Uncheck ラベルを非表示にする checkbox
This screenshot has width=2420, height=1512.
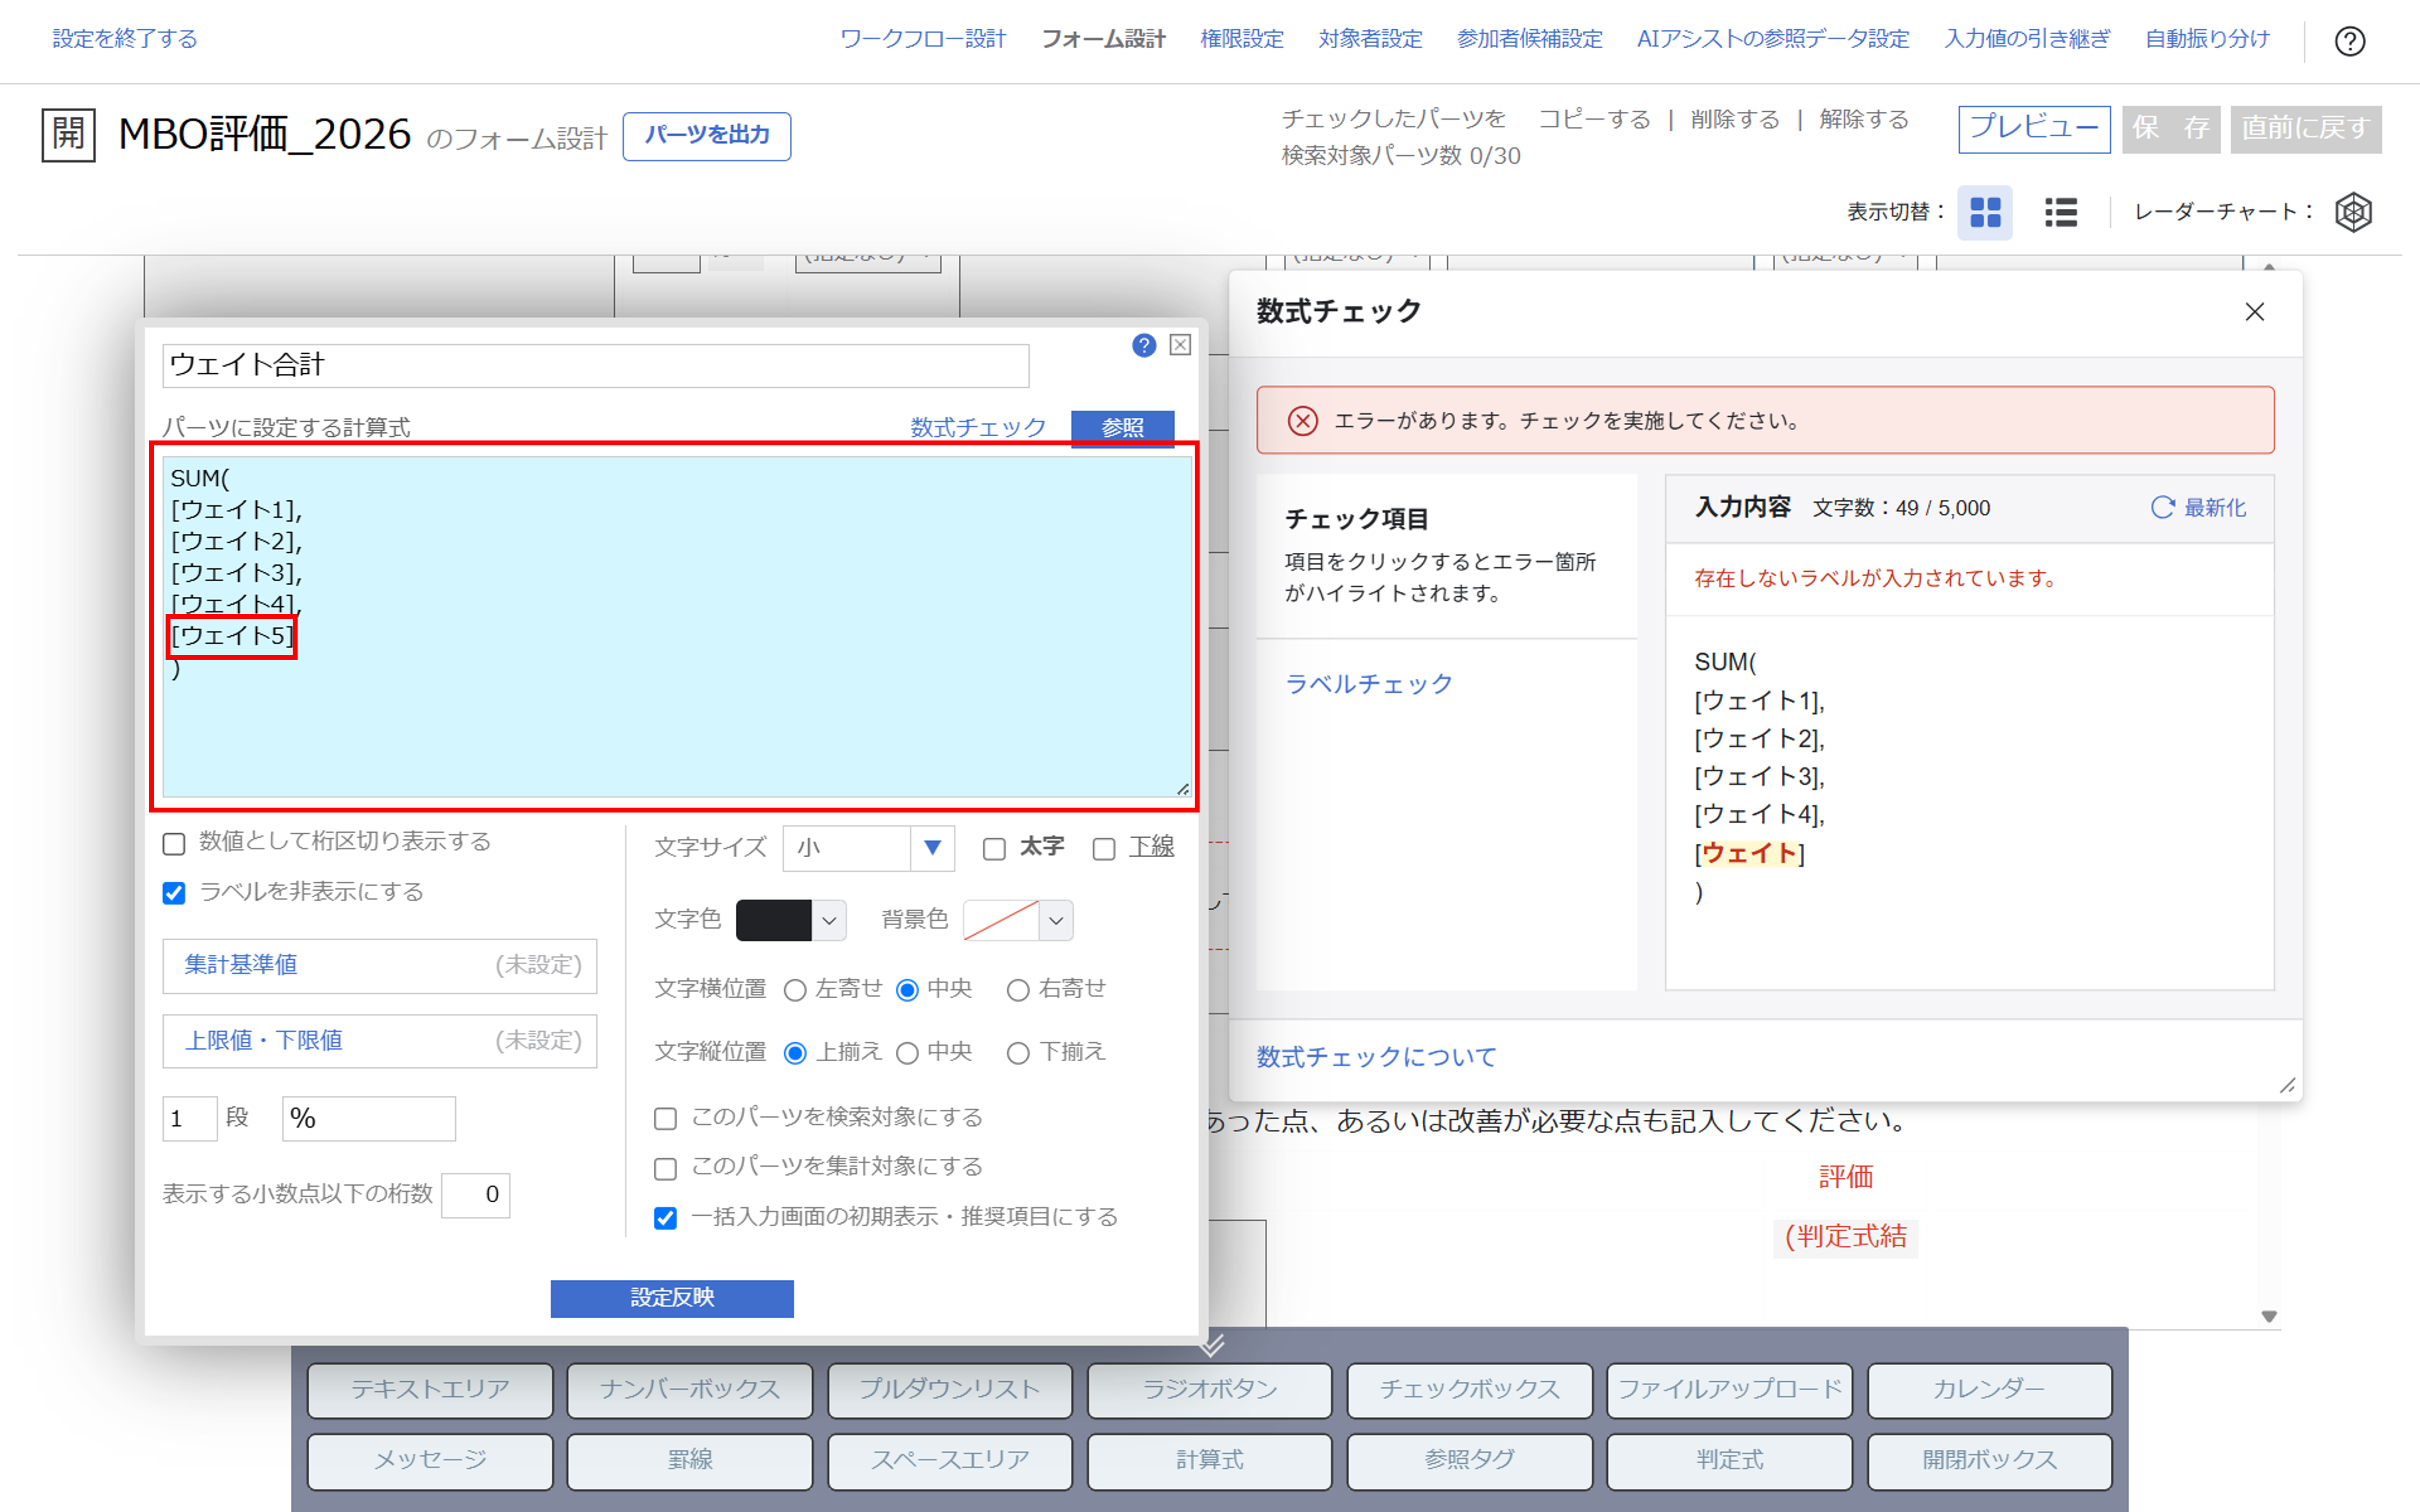pos(174,893)
